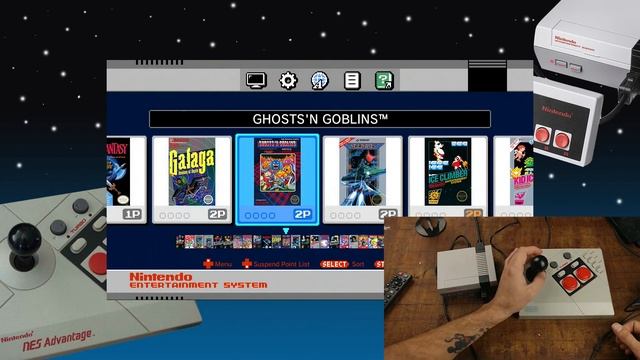640x360 pixels.
Task: Select the Ice Climber game cover
Action: pyautogui.click(x=448, y=171)
